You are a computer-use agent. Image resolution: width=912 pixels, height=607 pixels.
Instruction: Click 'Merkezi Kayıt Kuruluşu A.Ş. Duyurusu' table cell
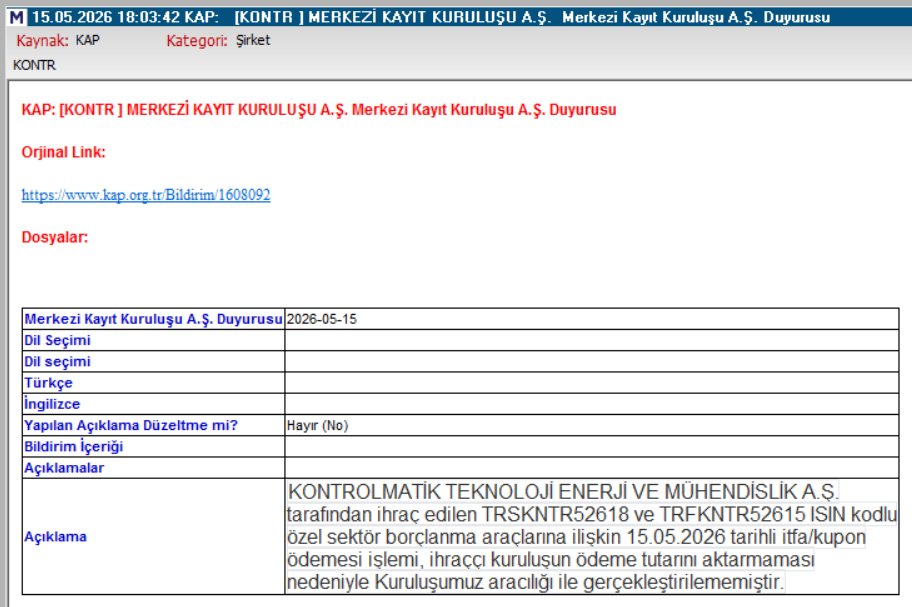pyautogui.click(x=154, y=319)
